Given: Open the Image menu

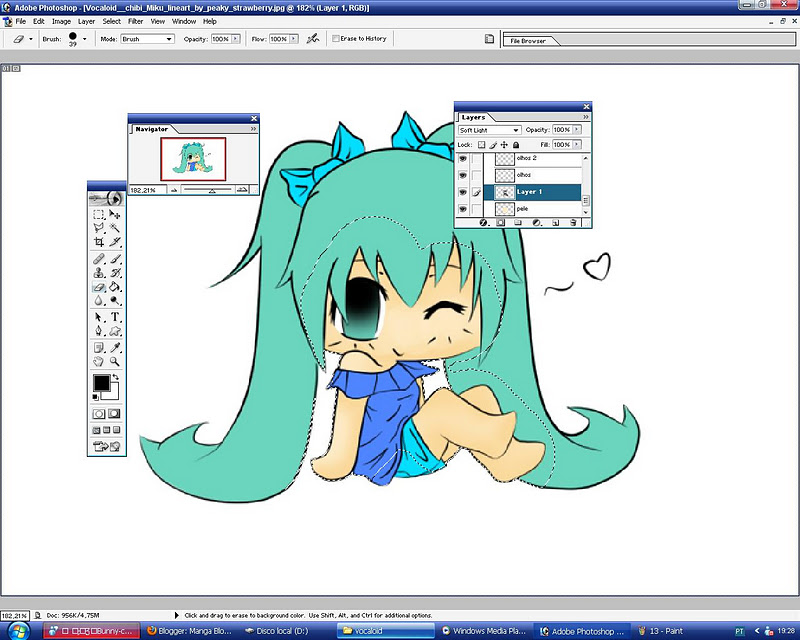Looking at the screenshot, I should click(61, 21).
